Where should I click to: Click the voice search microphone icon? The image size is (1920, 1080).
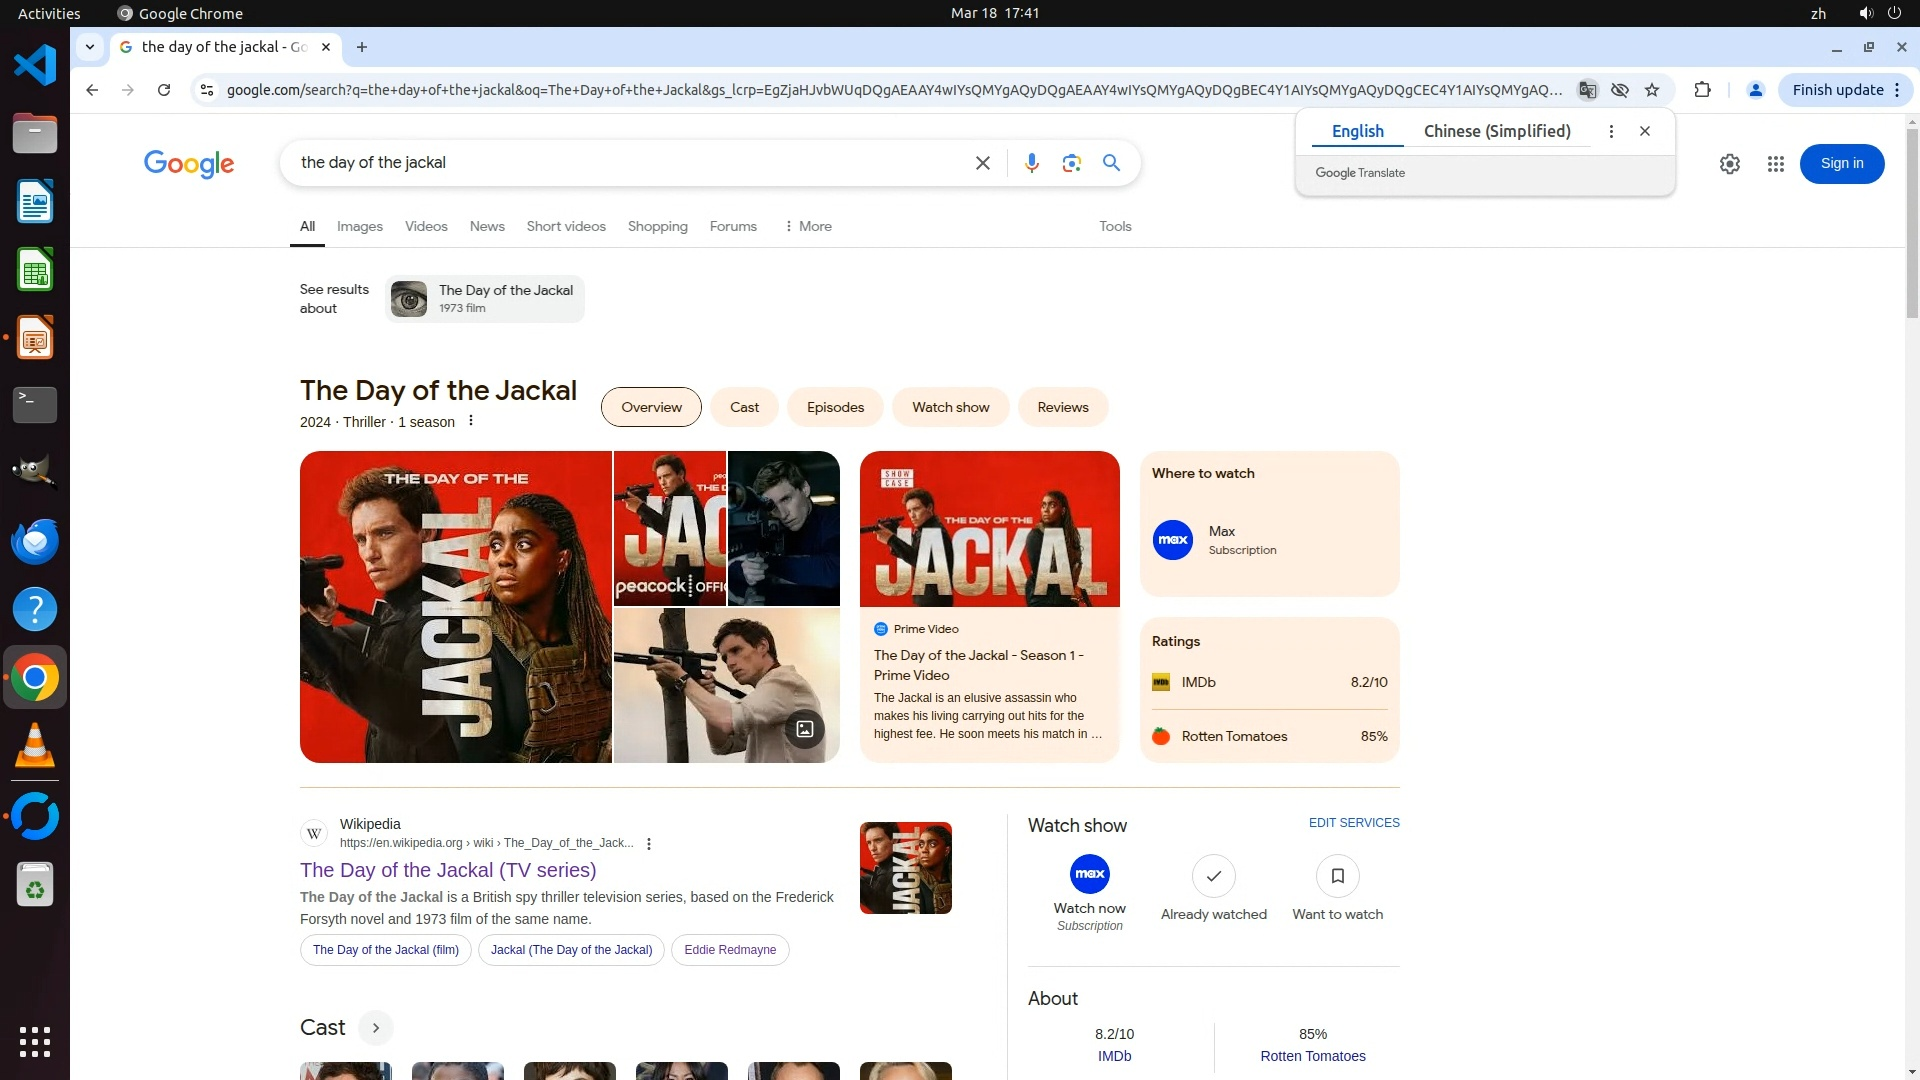pos(1031,163)
